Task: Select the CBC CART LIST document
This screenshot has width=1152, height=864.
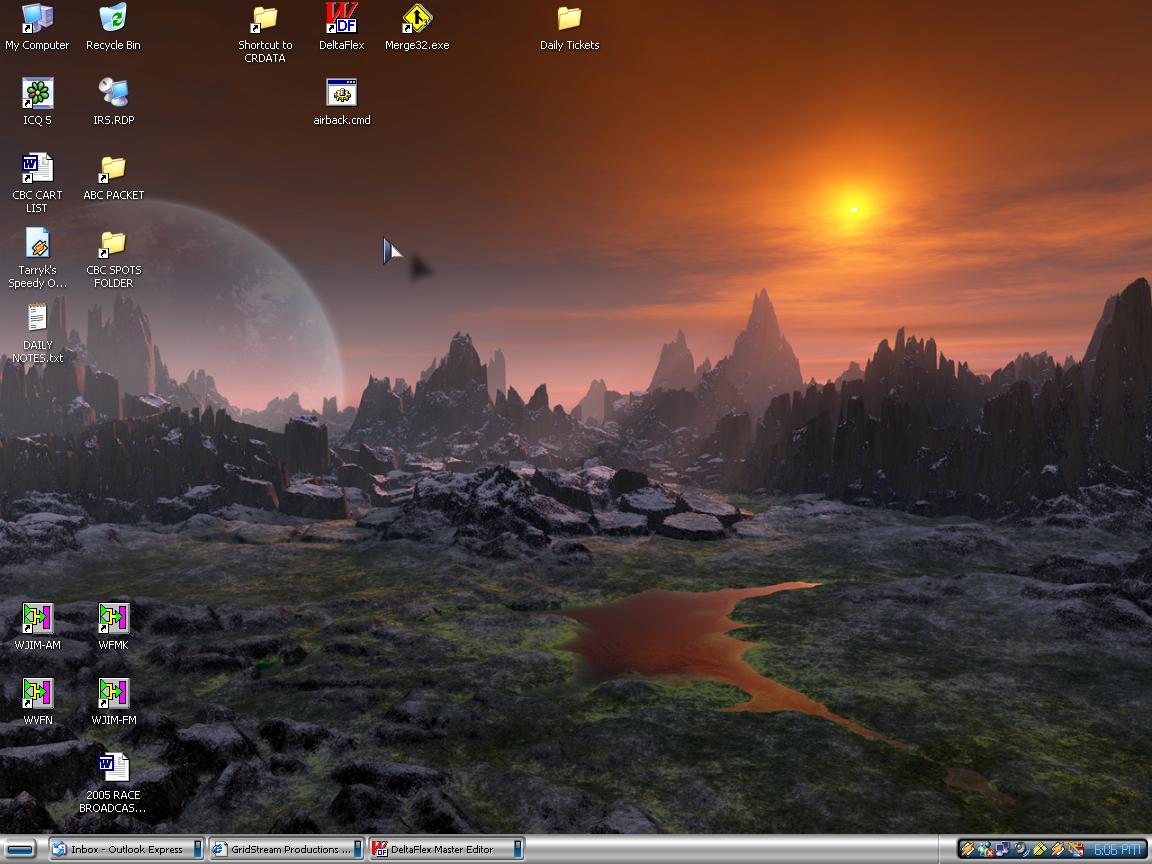Action: point(37,169)
